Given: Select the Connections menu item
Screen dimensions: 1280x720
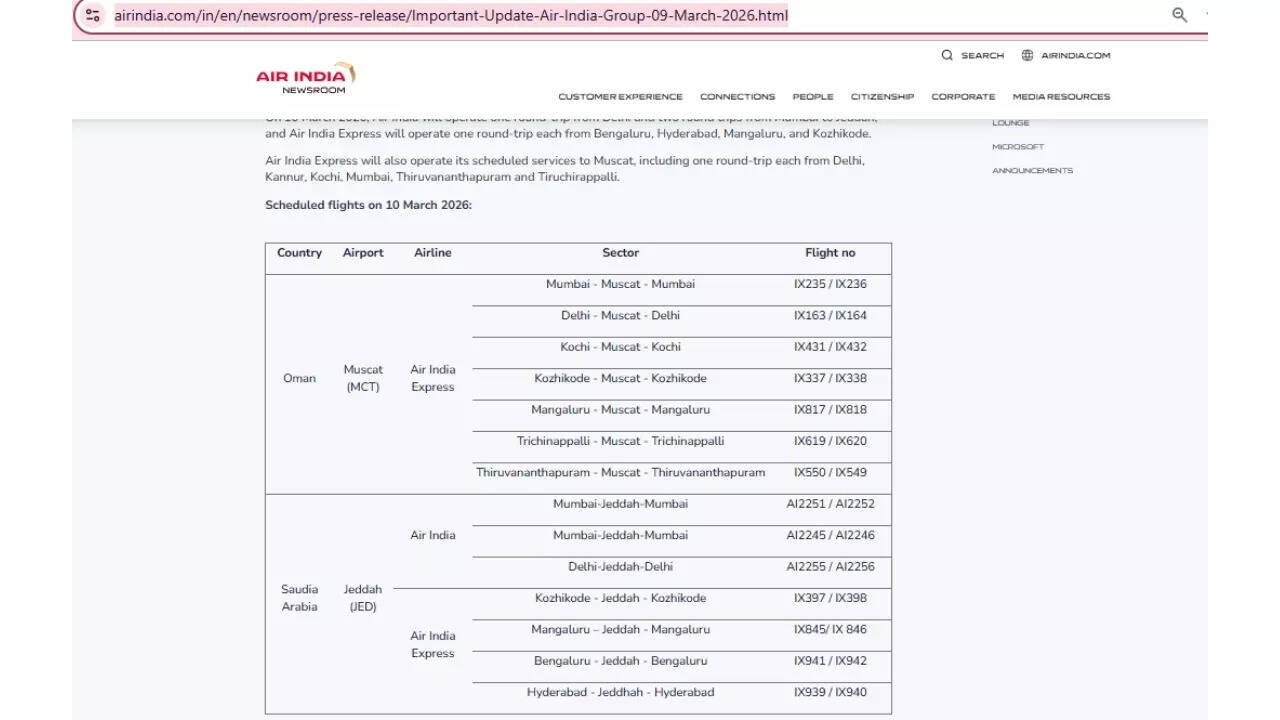Looking at the screenshot, I should pos(737,97).
